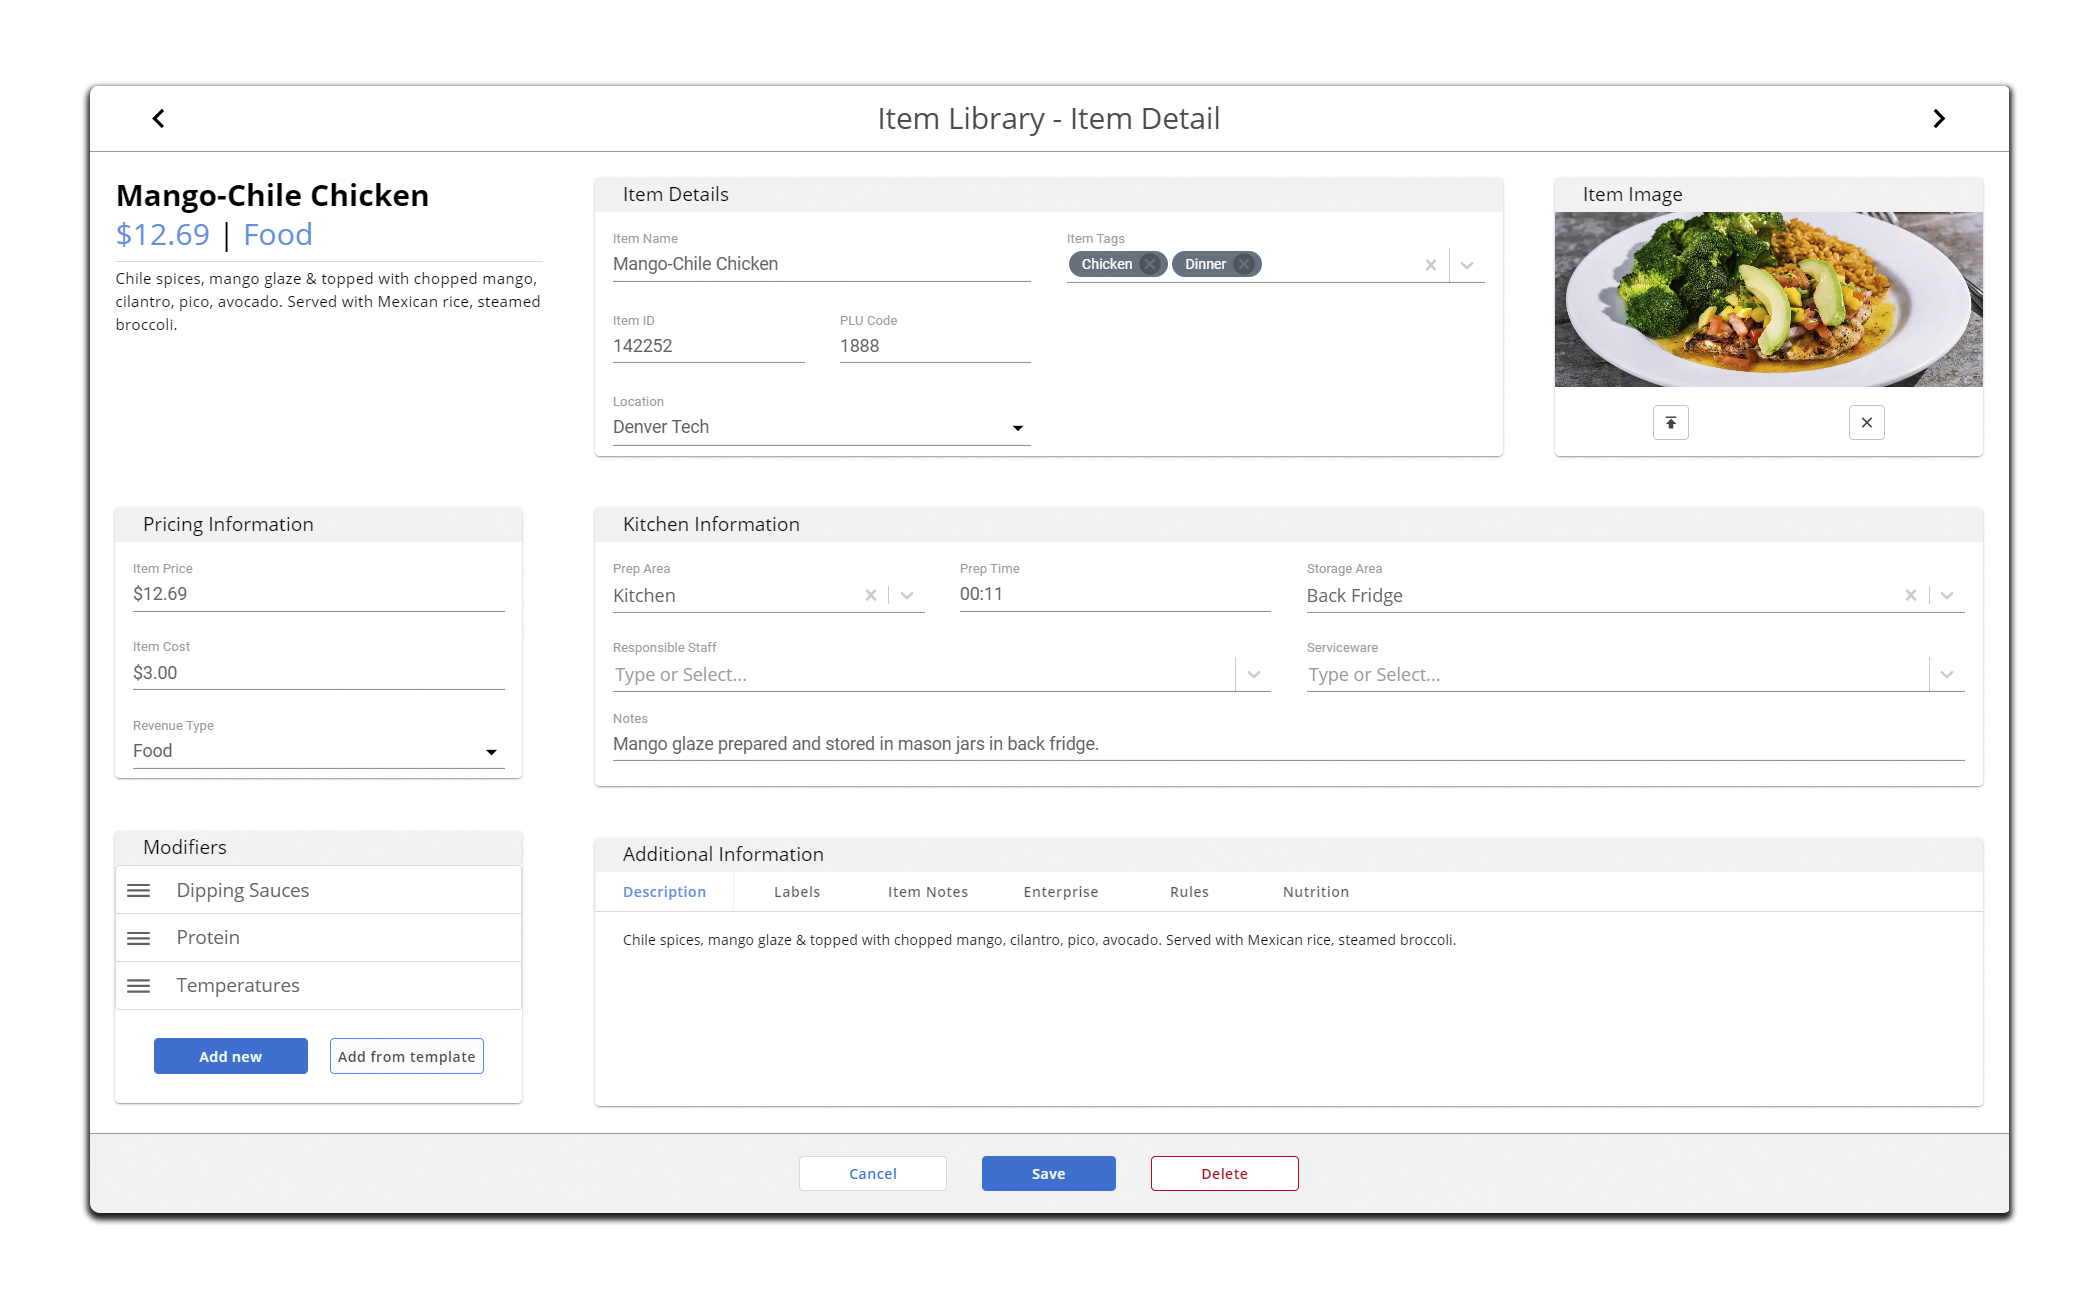Switch to the Nutrition tab
This screenshot has width=2100, height=1300.
1316,892
